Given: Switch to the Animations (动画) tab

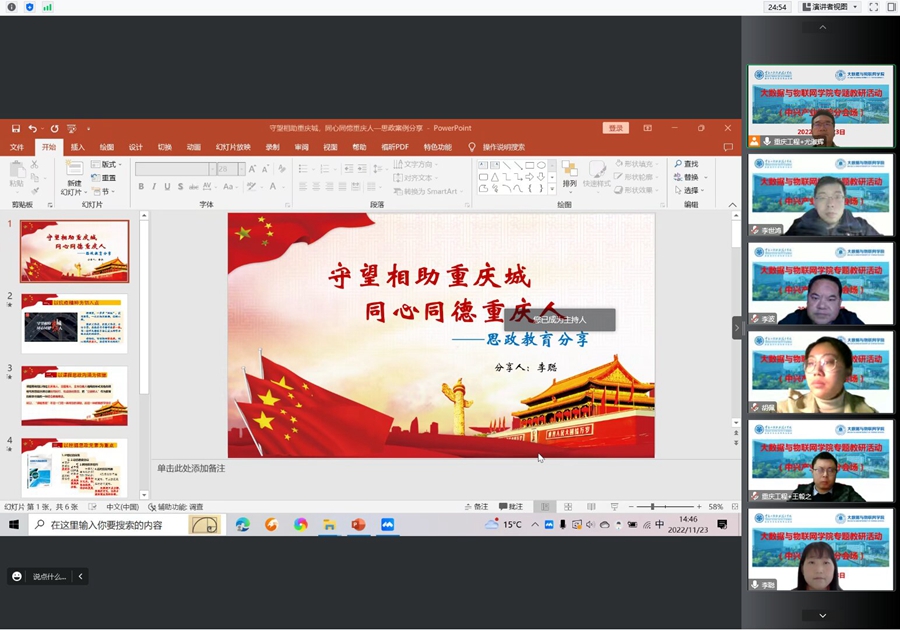Looking at the screenshot, I should tap(193, 147).
